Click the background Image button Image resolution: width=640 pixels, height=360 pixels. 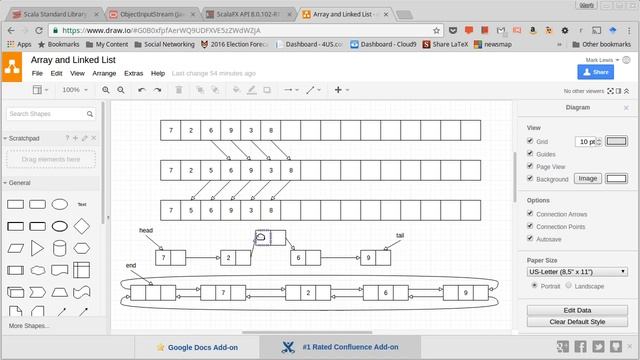(588, 178)
